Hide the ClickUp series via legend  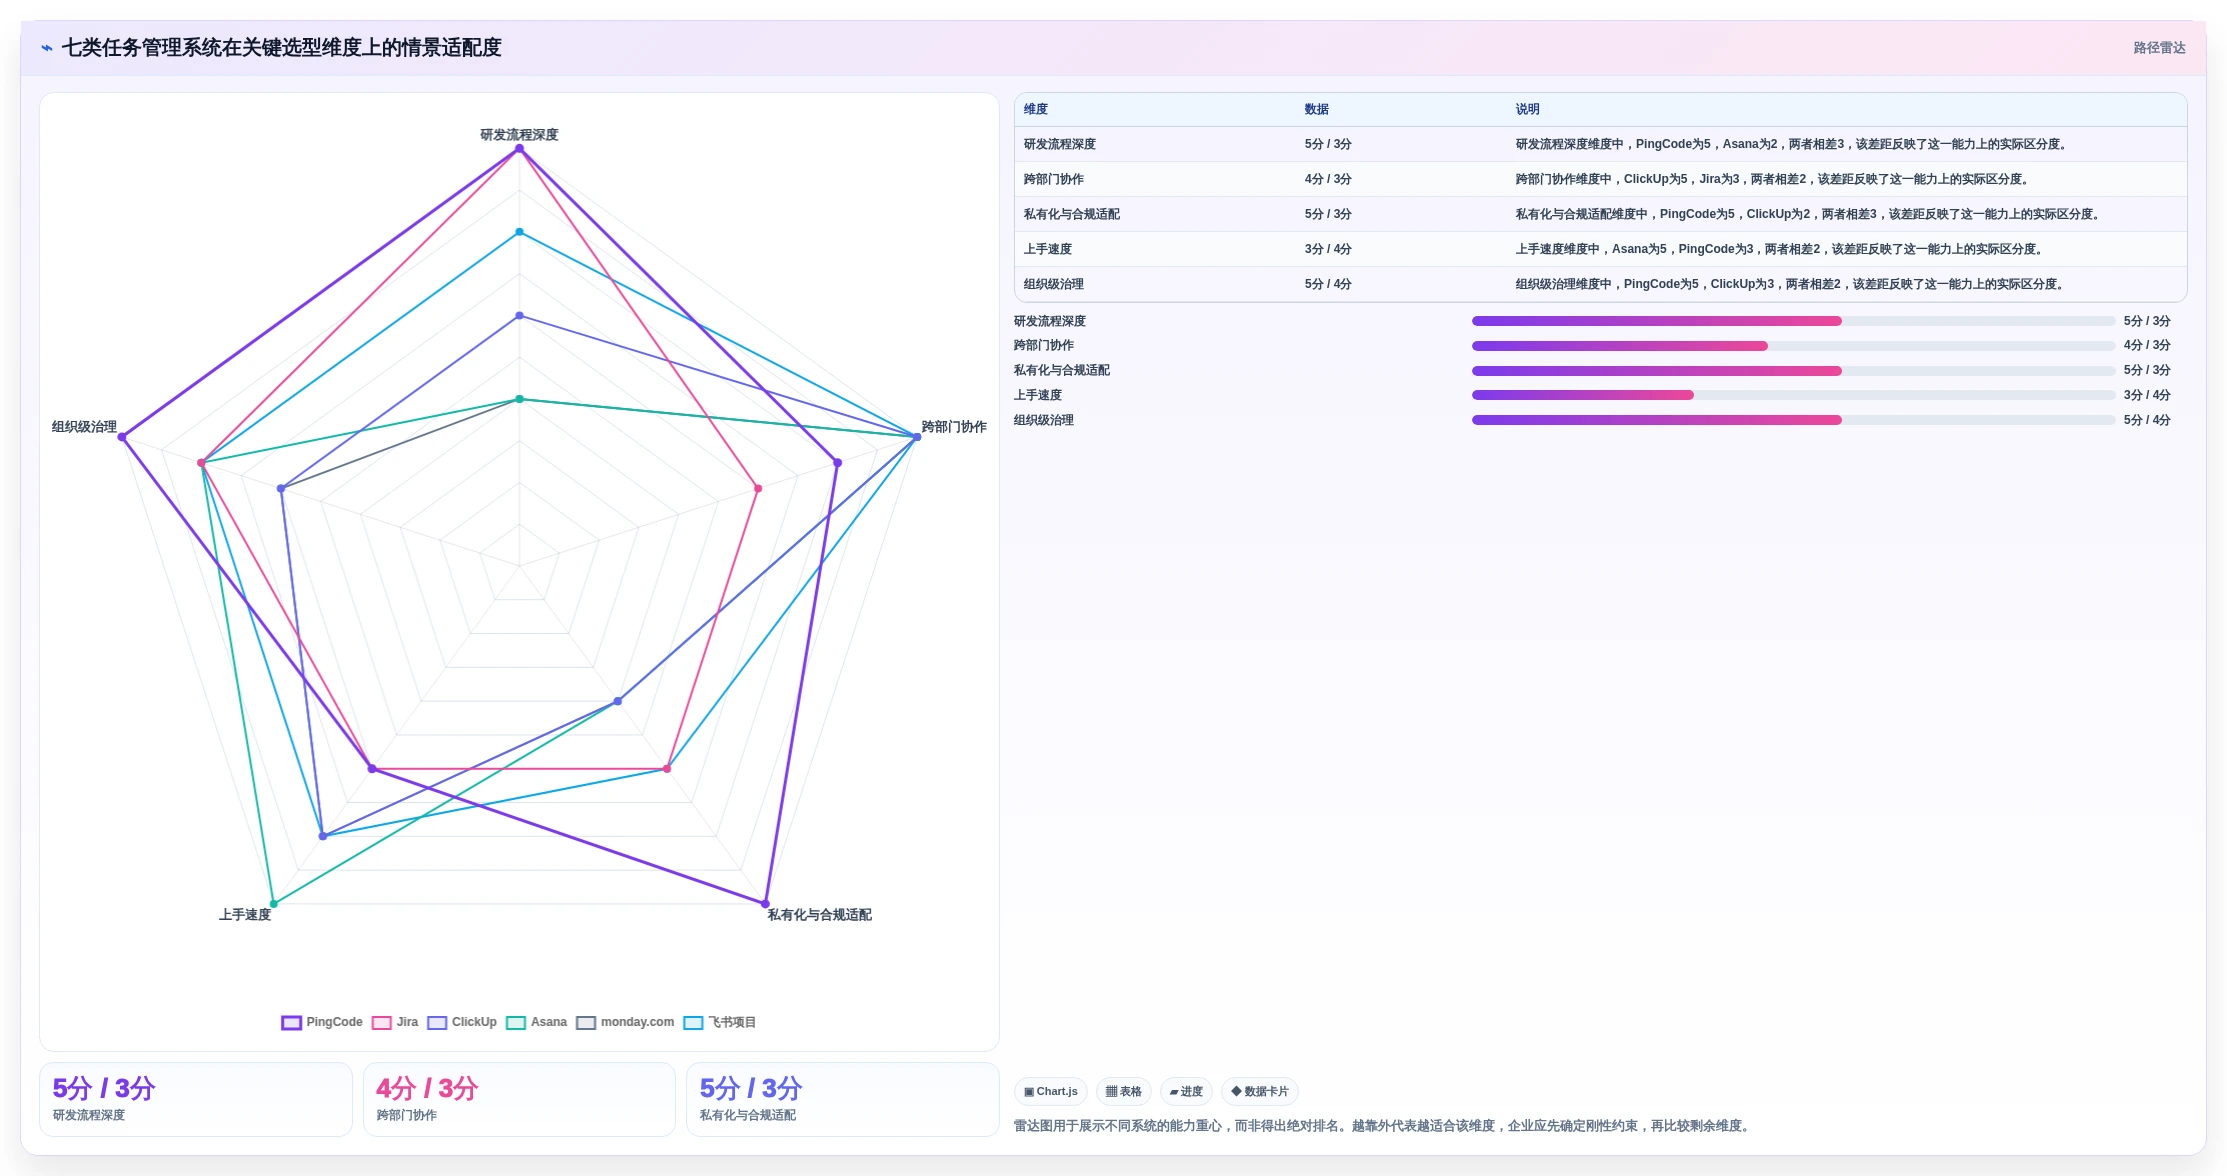462,1022
